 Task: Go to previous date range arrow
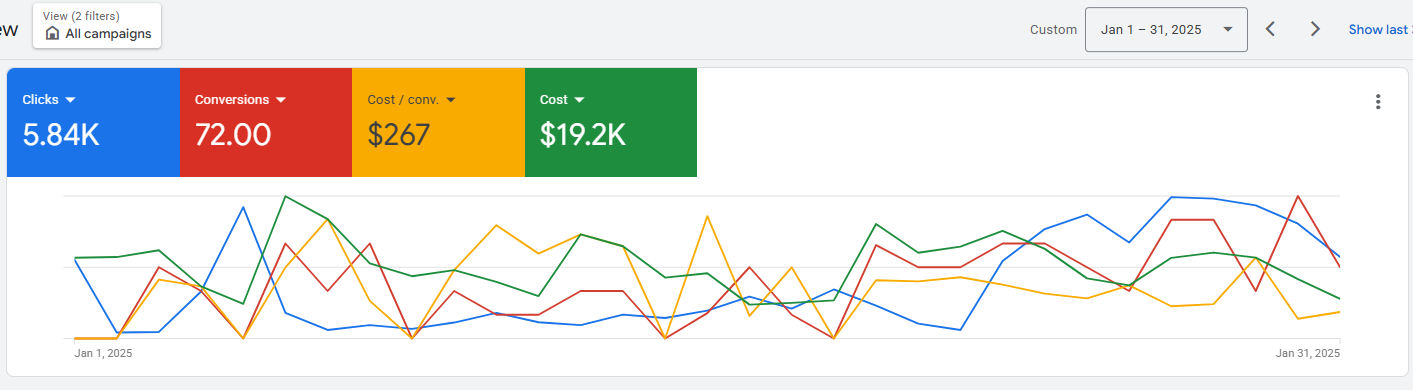click(x=1270, y=29)
